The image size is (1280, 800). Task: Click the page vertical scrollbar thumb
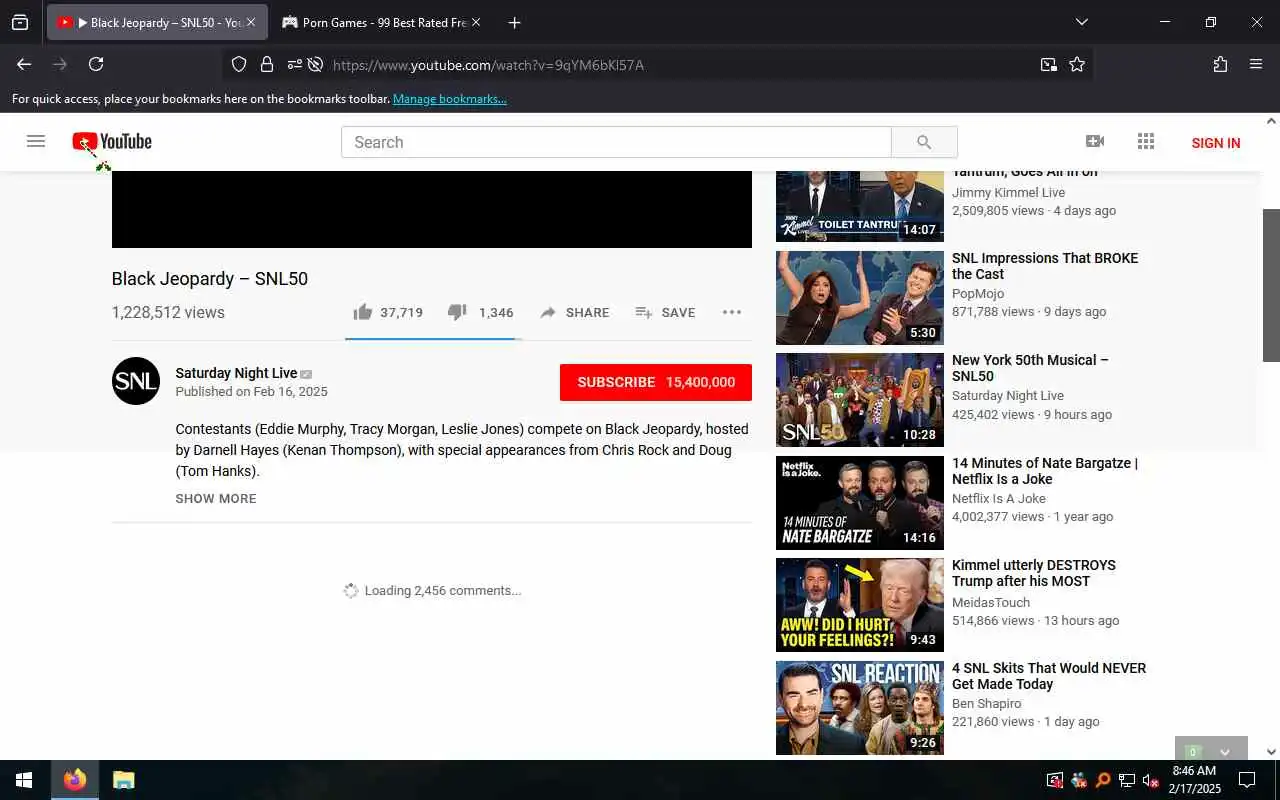tap(1272, 285)
